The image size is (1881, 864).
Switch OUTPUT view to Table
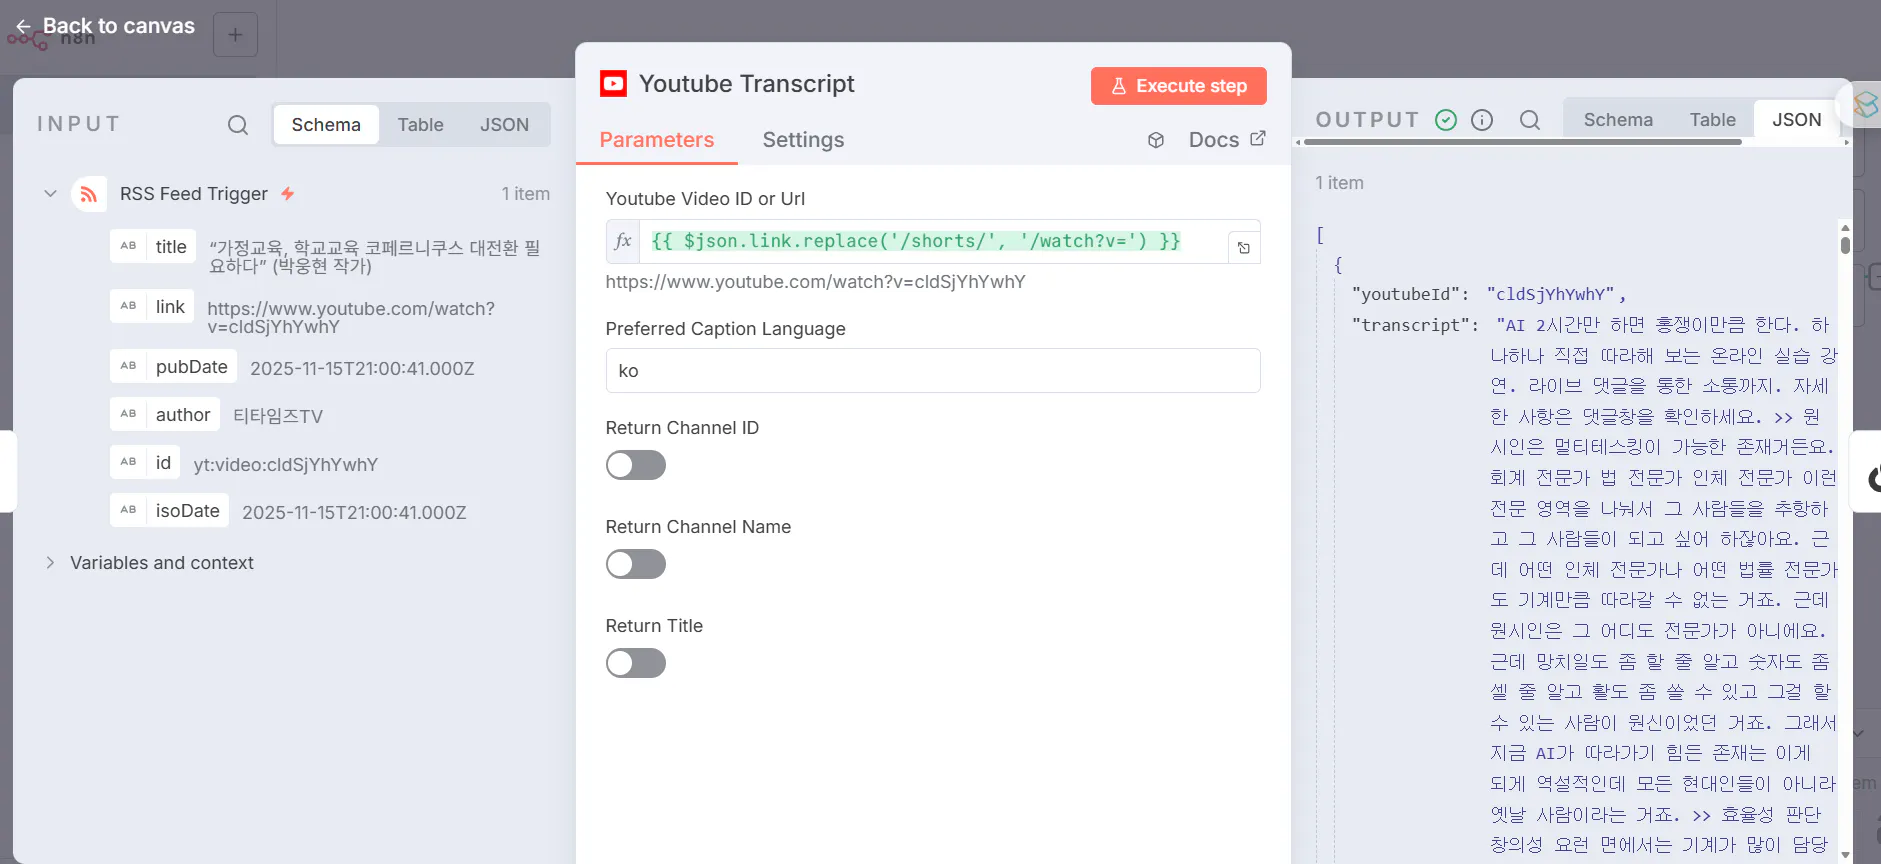[x=1712, y=120]
